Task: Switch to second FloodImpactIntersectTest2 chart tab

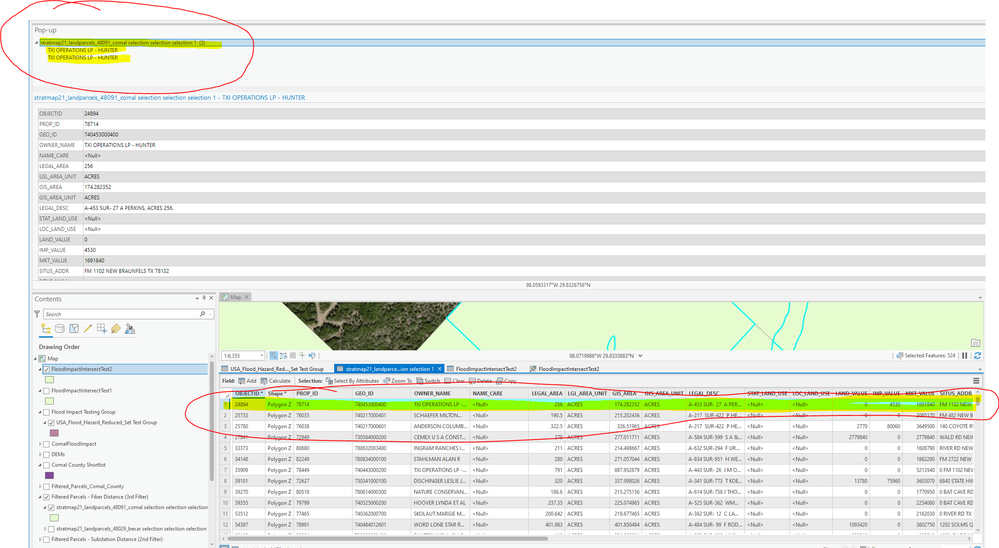Action: coord(564,369)
